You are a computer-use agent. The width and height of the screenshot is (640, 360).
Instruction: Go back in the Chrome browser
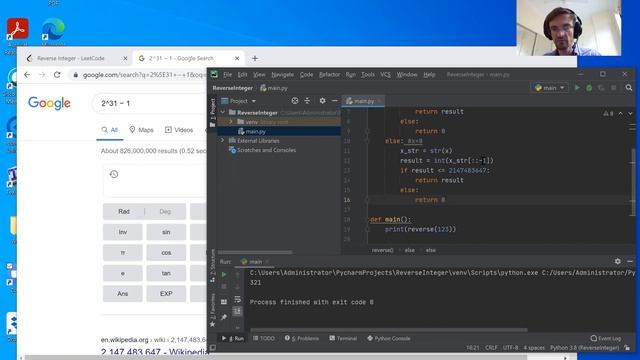[27, 75]
